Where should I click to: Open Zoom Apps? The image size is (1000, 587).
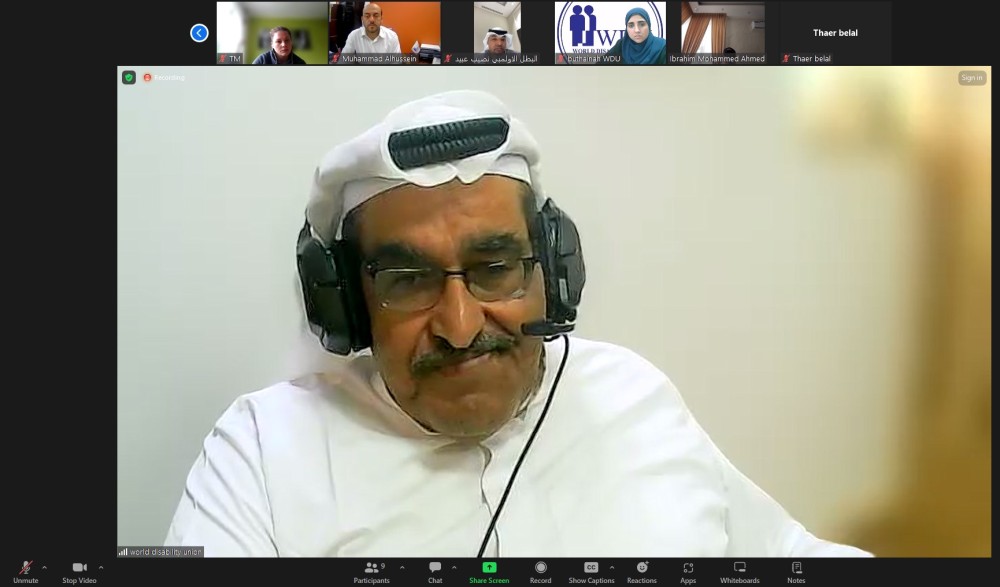(x=688, y=572)
